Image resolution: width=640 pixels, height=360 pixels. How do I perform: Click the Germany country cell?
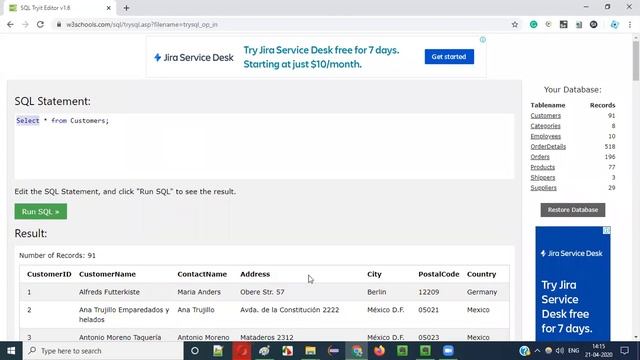click(x=482, y=292)
